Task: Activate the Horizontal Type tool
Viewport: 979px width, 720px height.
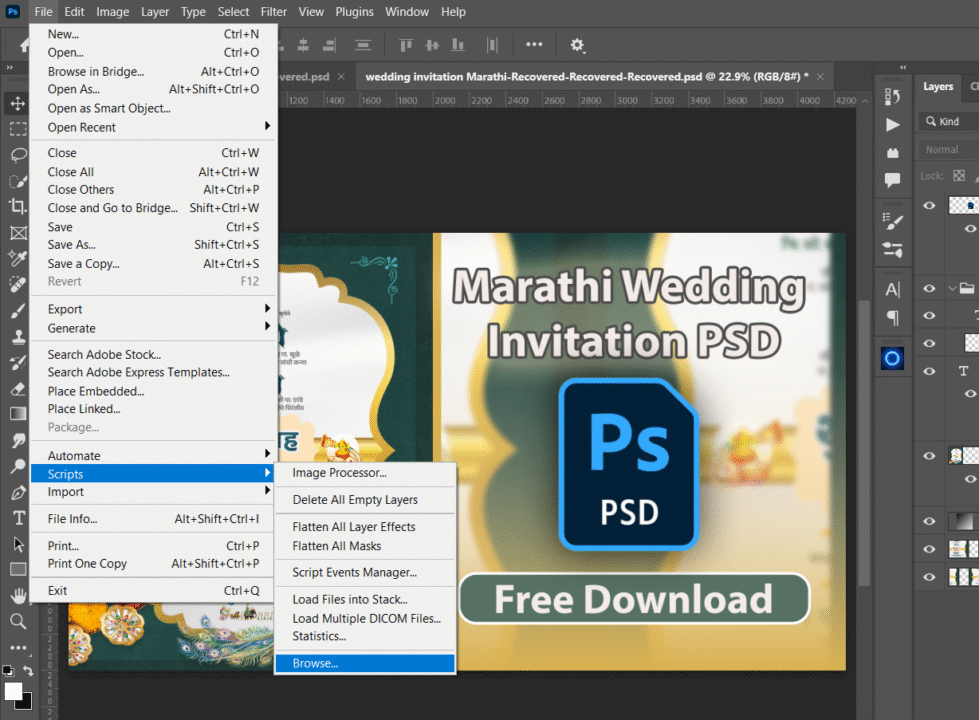Action: [18, 518]
